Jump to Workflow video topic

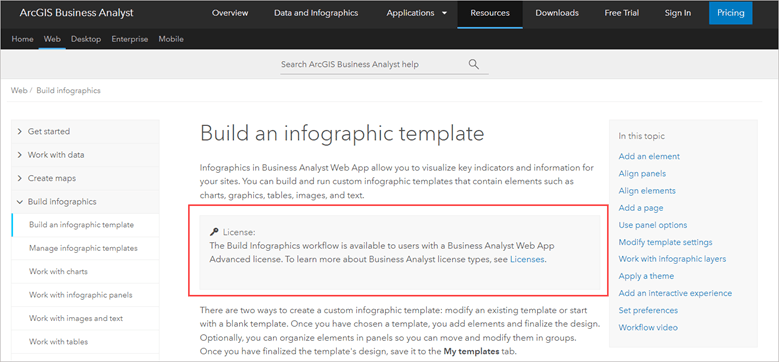pos(648,328)
